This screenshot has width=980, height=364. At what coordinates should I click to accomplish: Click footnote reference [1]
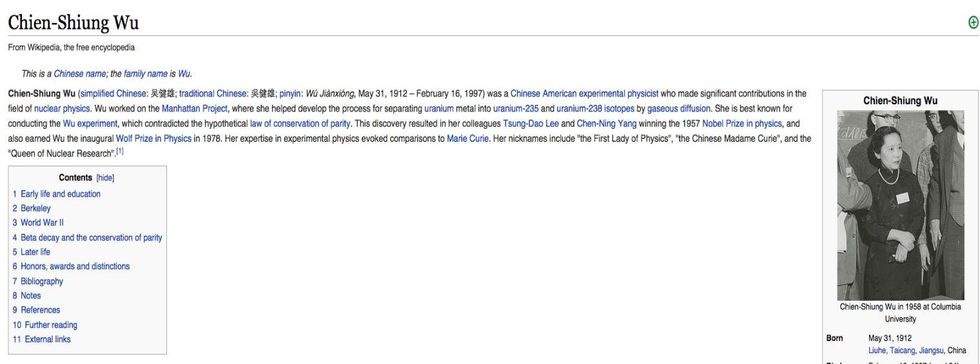[x=120, y=151]
